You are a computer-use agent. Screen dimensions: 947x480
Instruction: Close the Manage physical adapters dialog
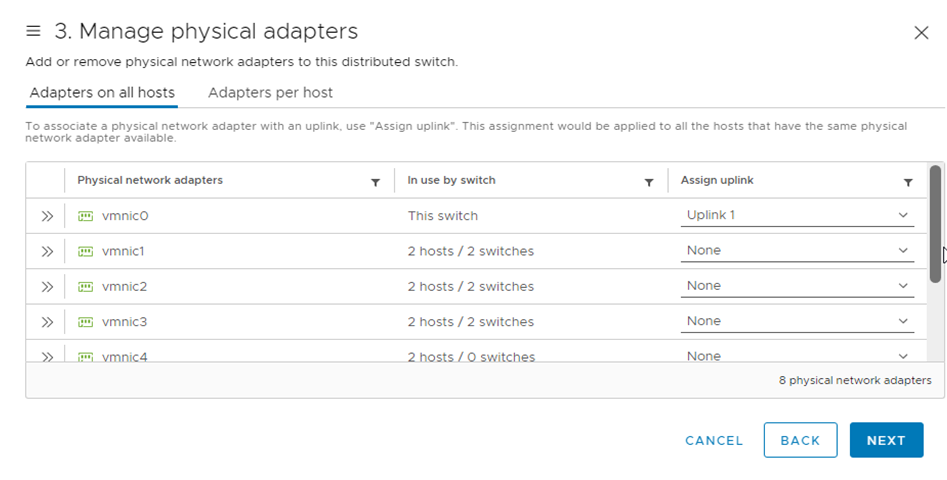(x=921, y=33)
